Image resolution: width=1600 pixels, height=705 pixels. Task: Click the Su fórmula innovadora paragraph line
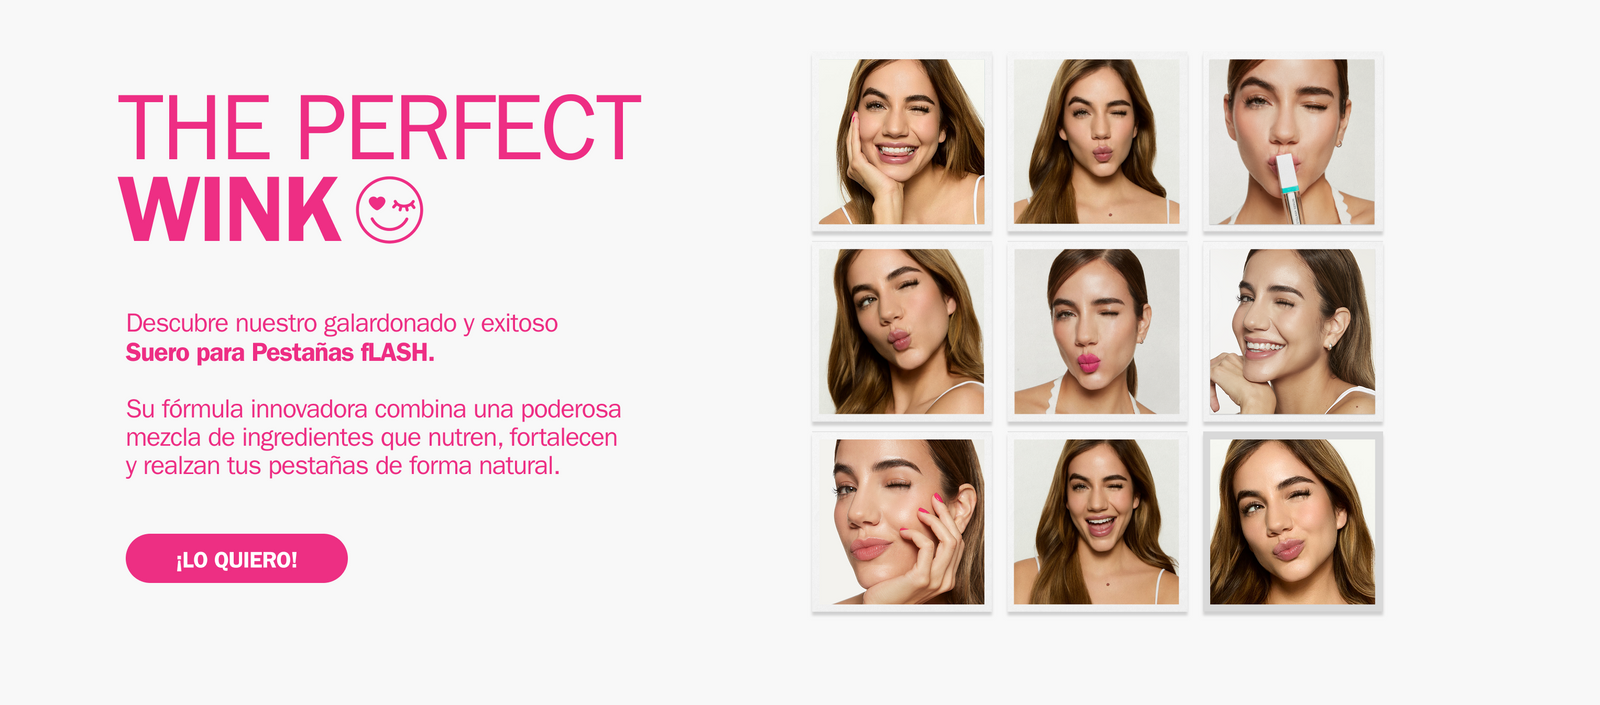pos(374,409)
